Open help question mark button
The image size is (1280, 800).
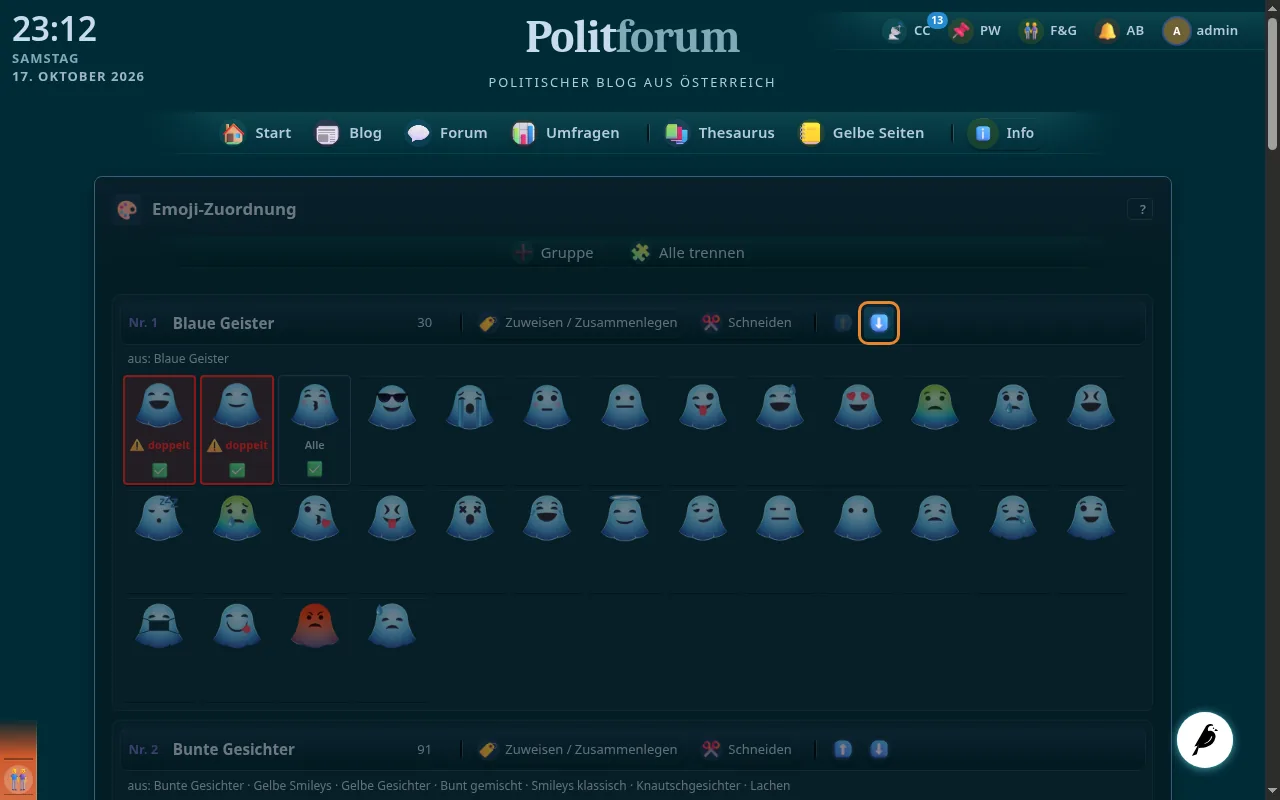1140,209
